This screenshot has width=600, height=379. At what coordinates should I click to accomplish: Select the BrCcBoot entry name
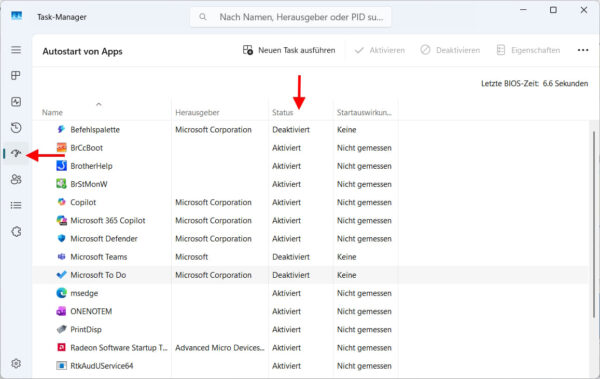[86, 148]
